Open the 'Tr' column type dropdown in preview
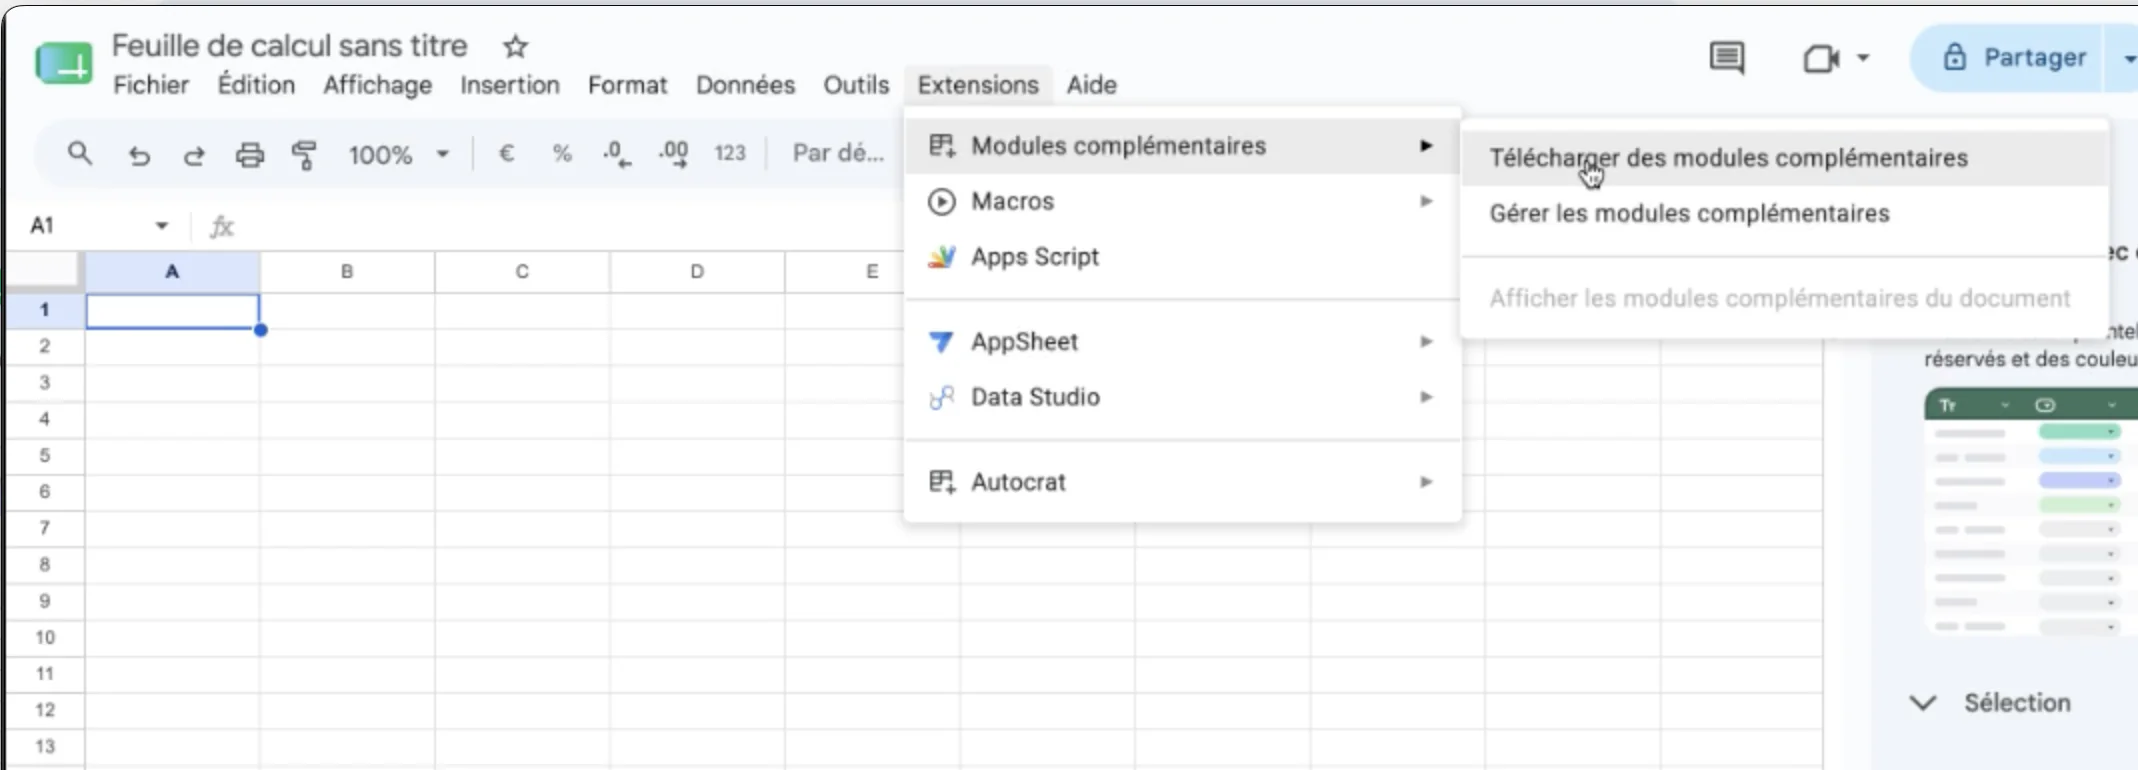Screen dimensions: 2138x770 tap(2005, 406)
